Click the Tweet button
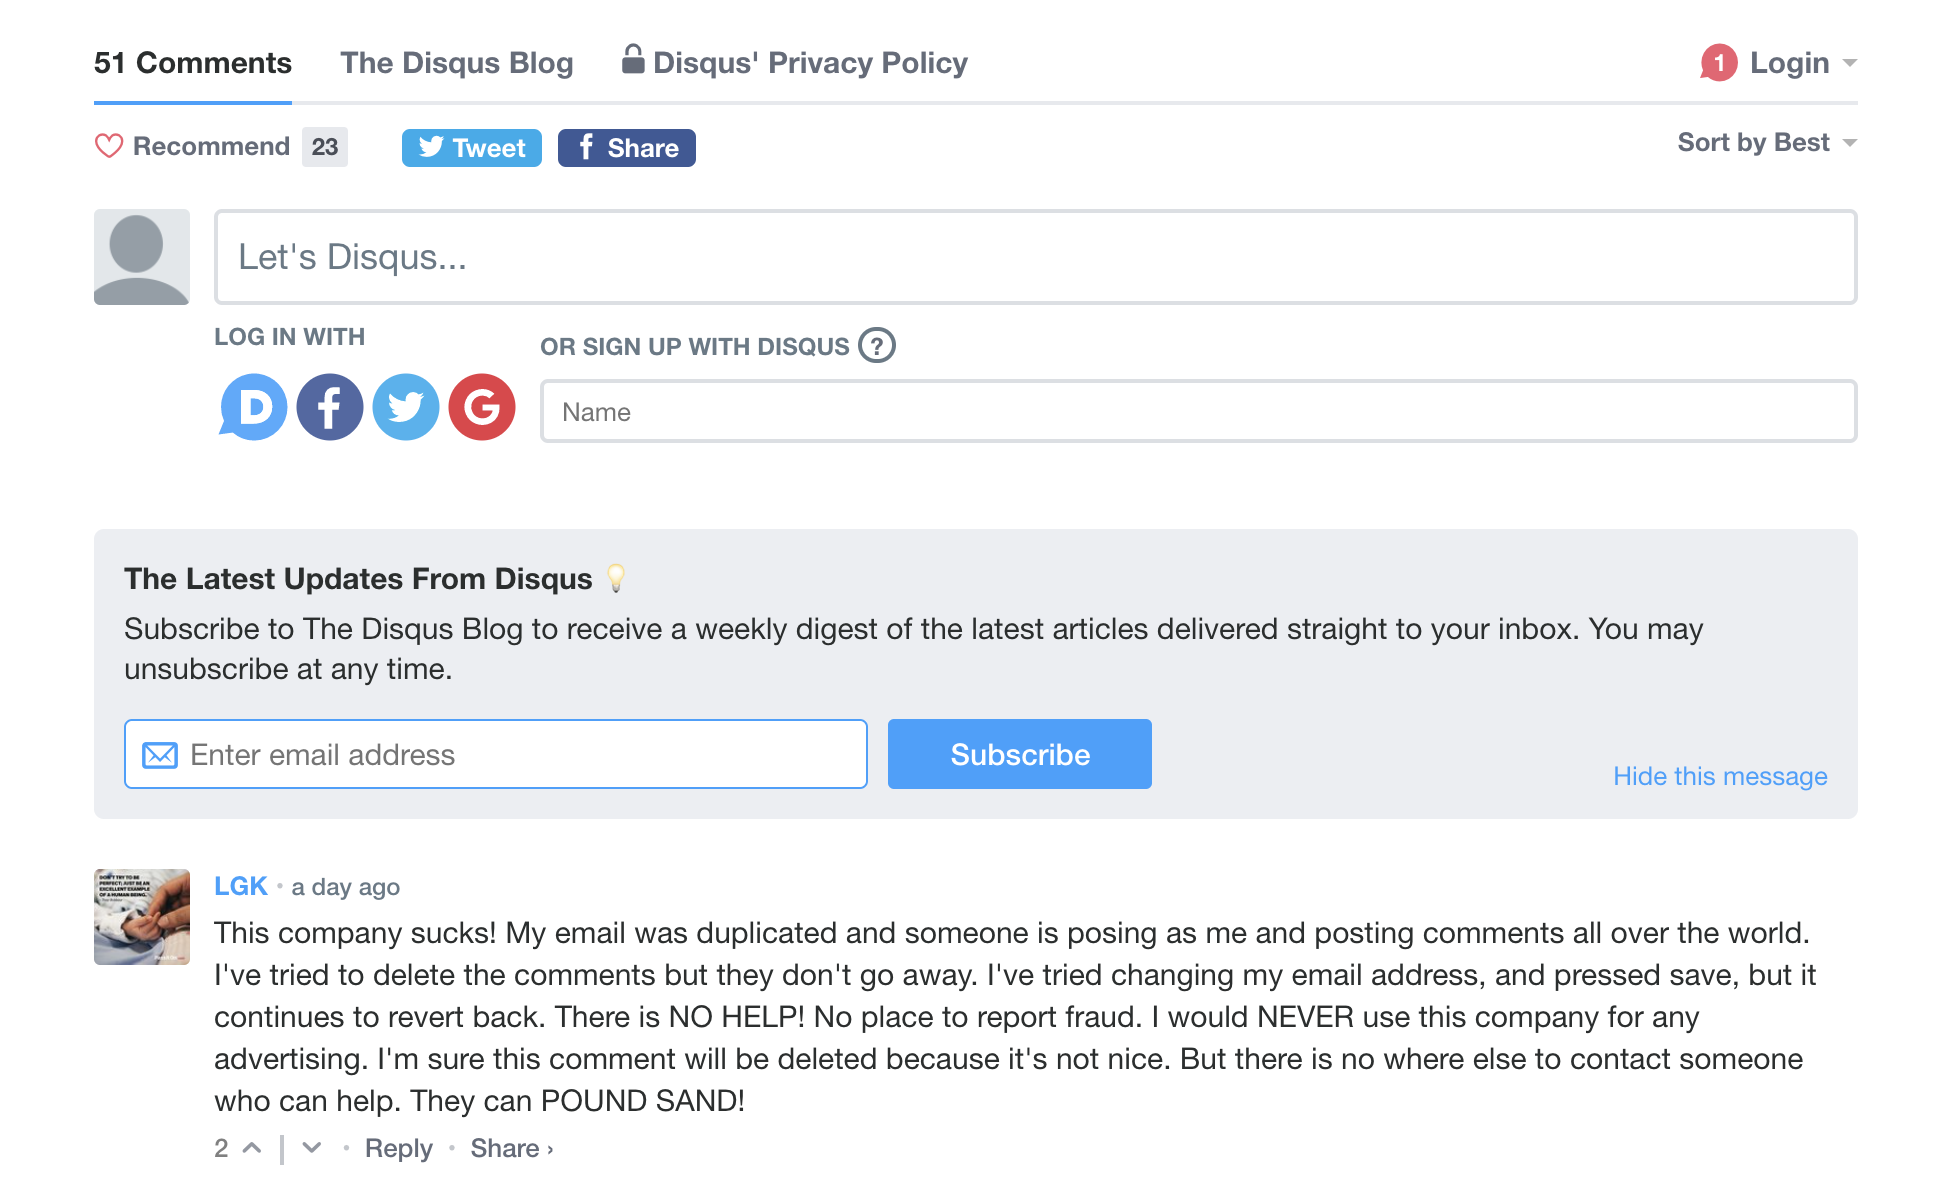The width and height of the screenshot is (1944, 1194). point(472,148)
